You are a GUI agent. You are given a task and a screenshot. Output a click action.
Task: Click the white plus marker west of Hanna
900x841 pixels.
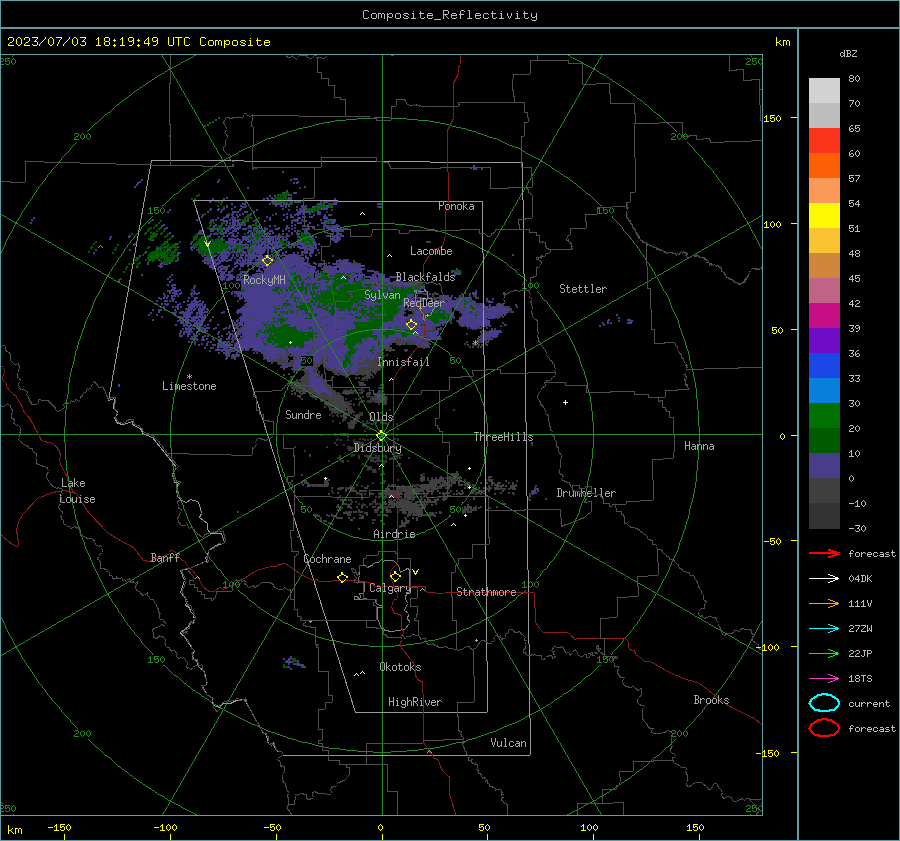(565, 402)
